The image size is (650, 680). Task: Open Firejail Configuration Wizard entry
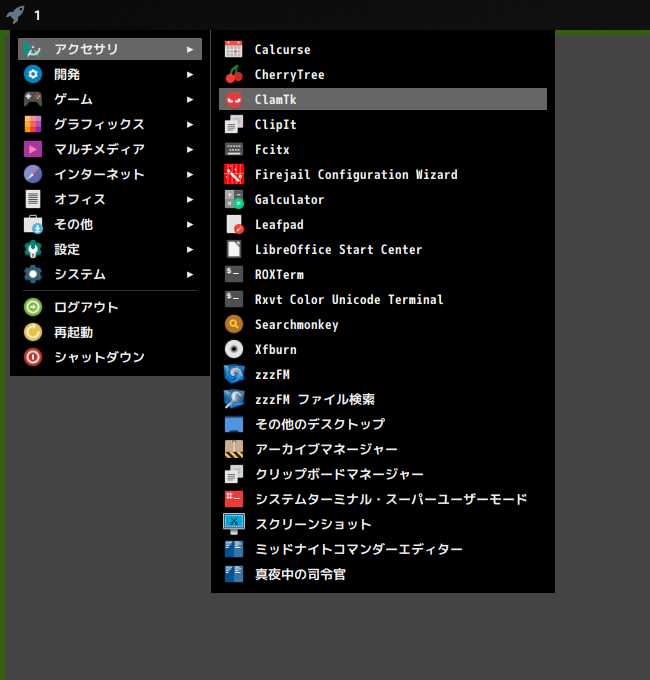coord(383,174)
